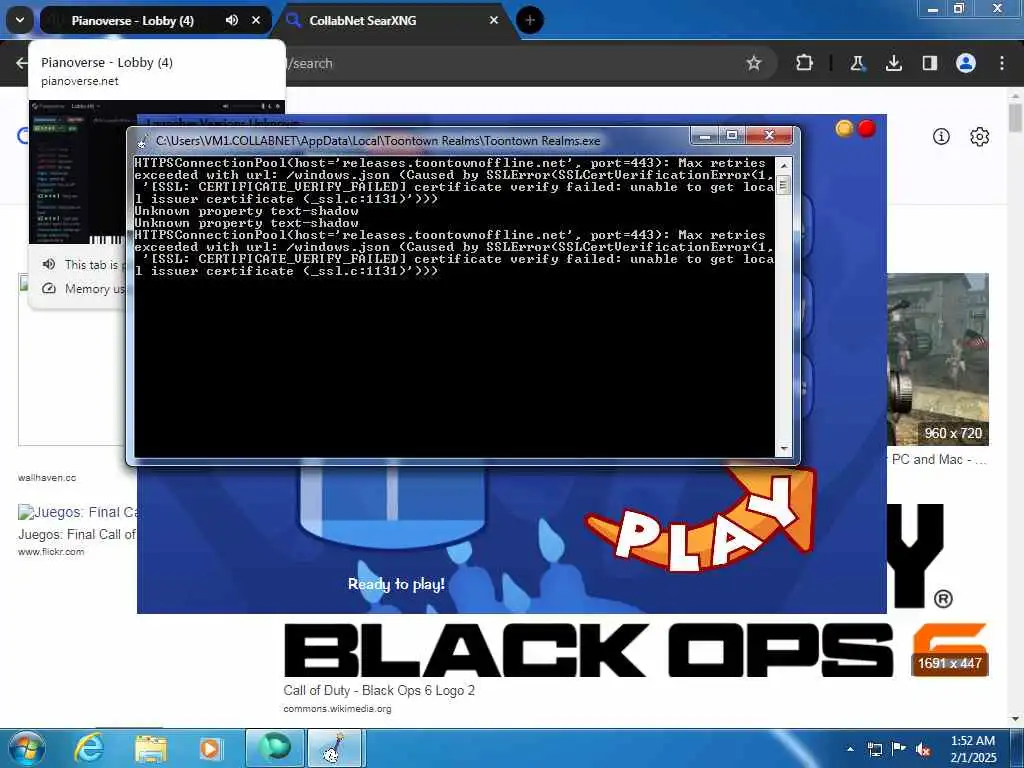Show hidden system tray icons arrow
The width and height of the screenshot is (1024, 768).
click(850, 749)
